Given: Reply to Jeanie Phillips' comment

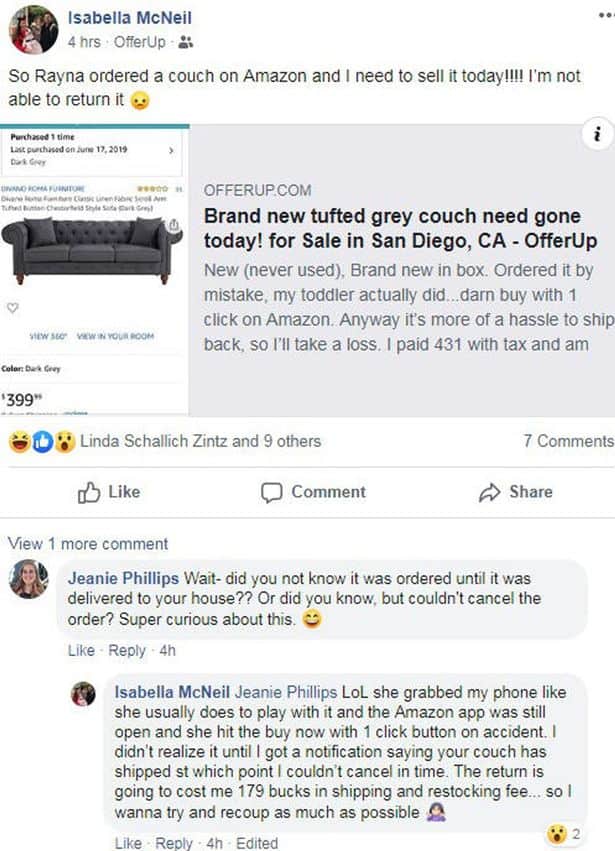Looking at the screenshot, I should [x=127, y=651].
